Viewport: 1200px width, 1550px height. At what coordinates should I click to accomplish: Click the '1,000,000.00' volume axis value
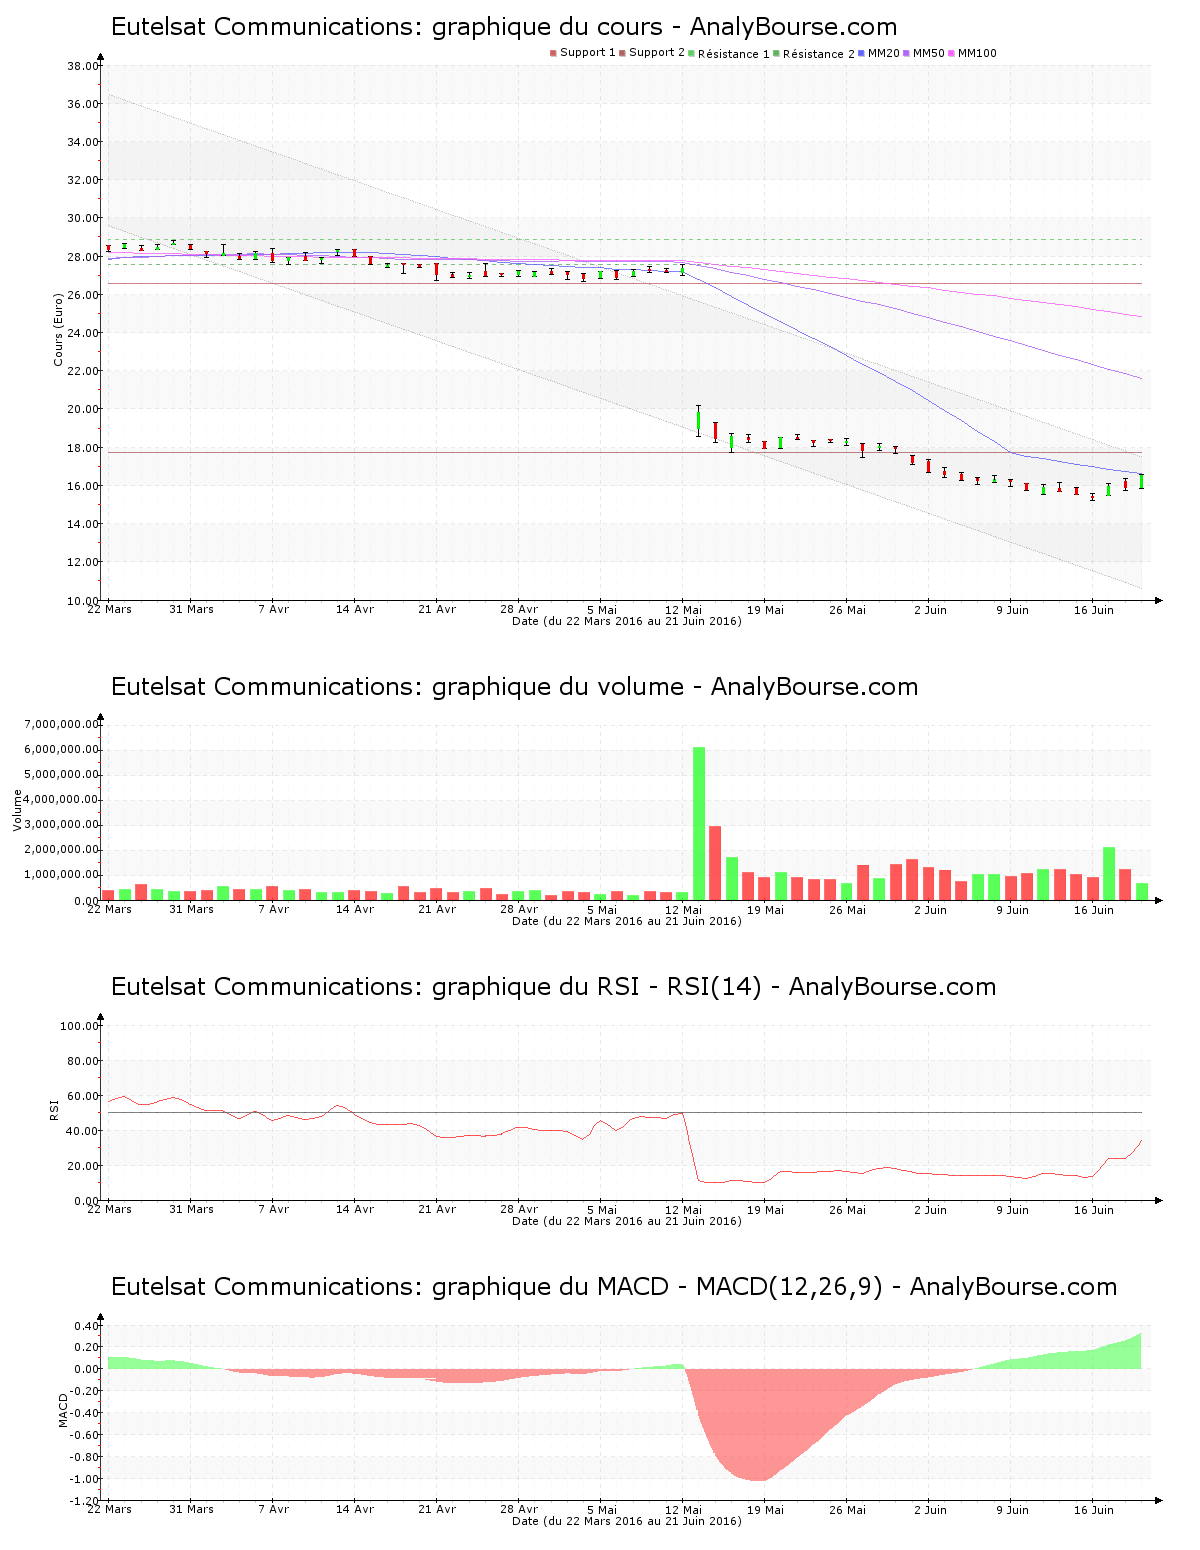point(63,875)
